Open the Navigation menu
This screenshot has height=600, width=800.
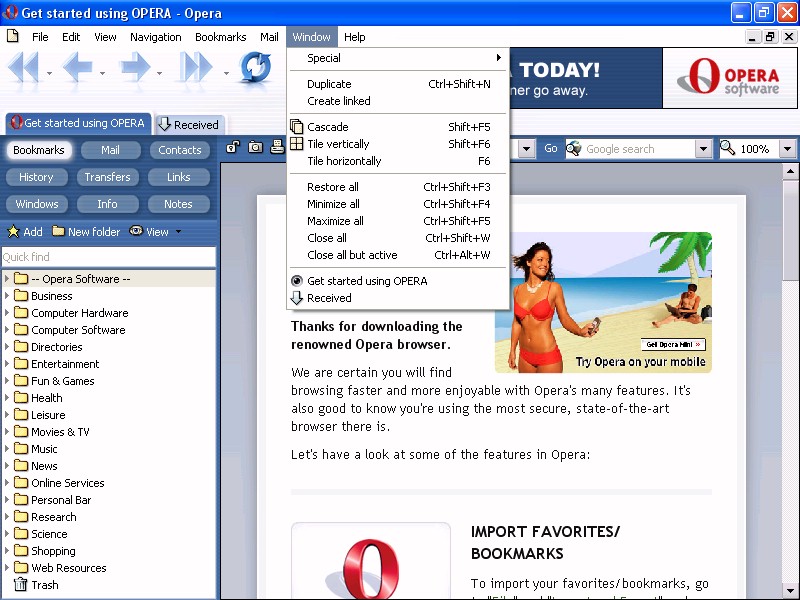[x=156, y=37]
